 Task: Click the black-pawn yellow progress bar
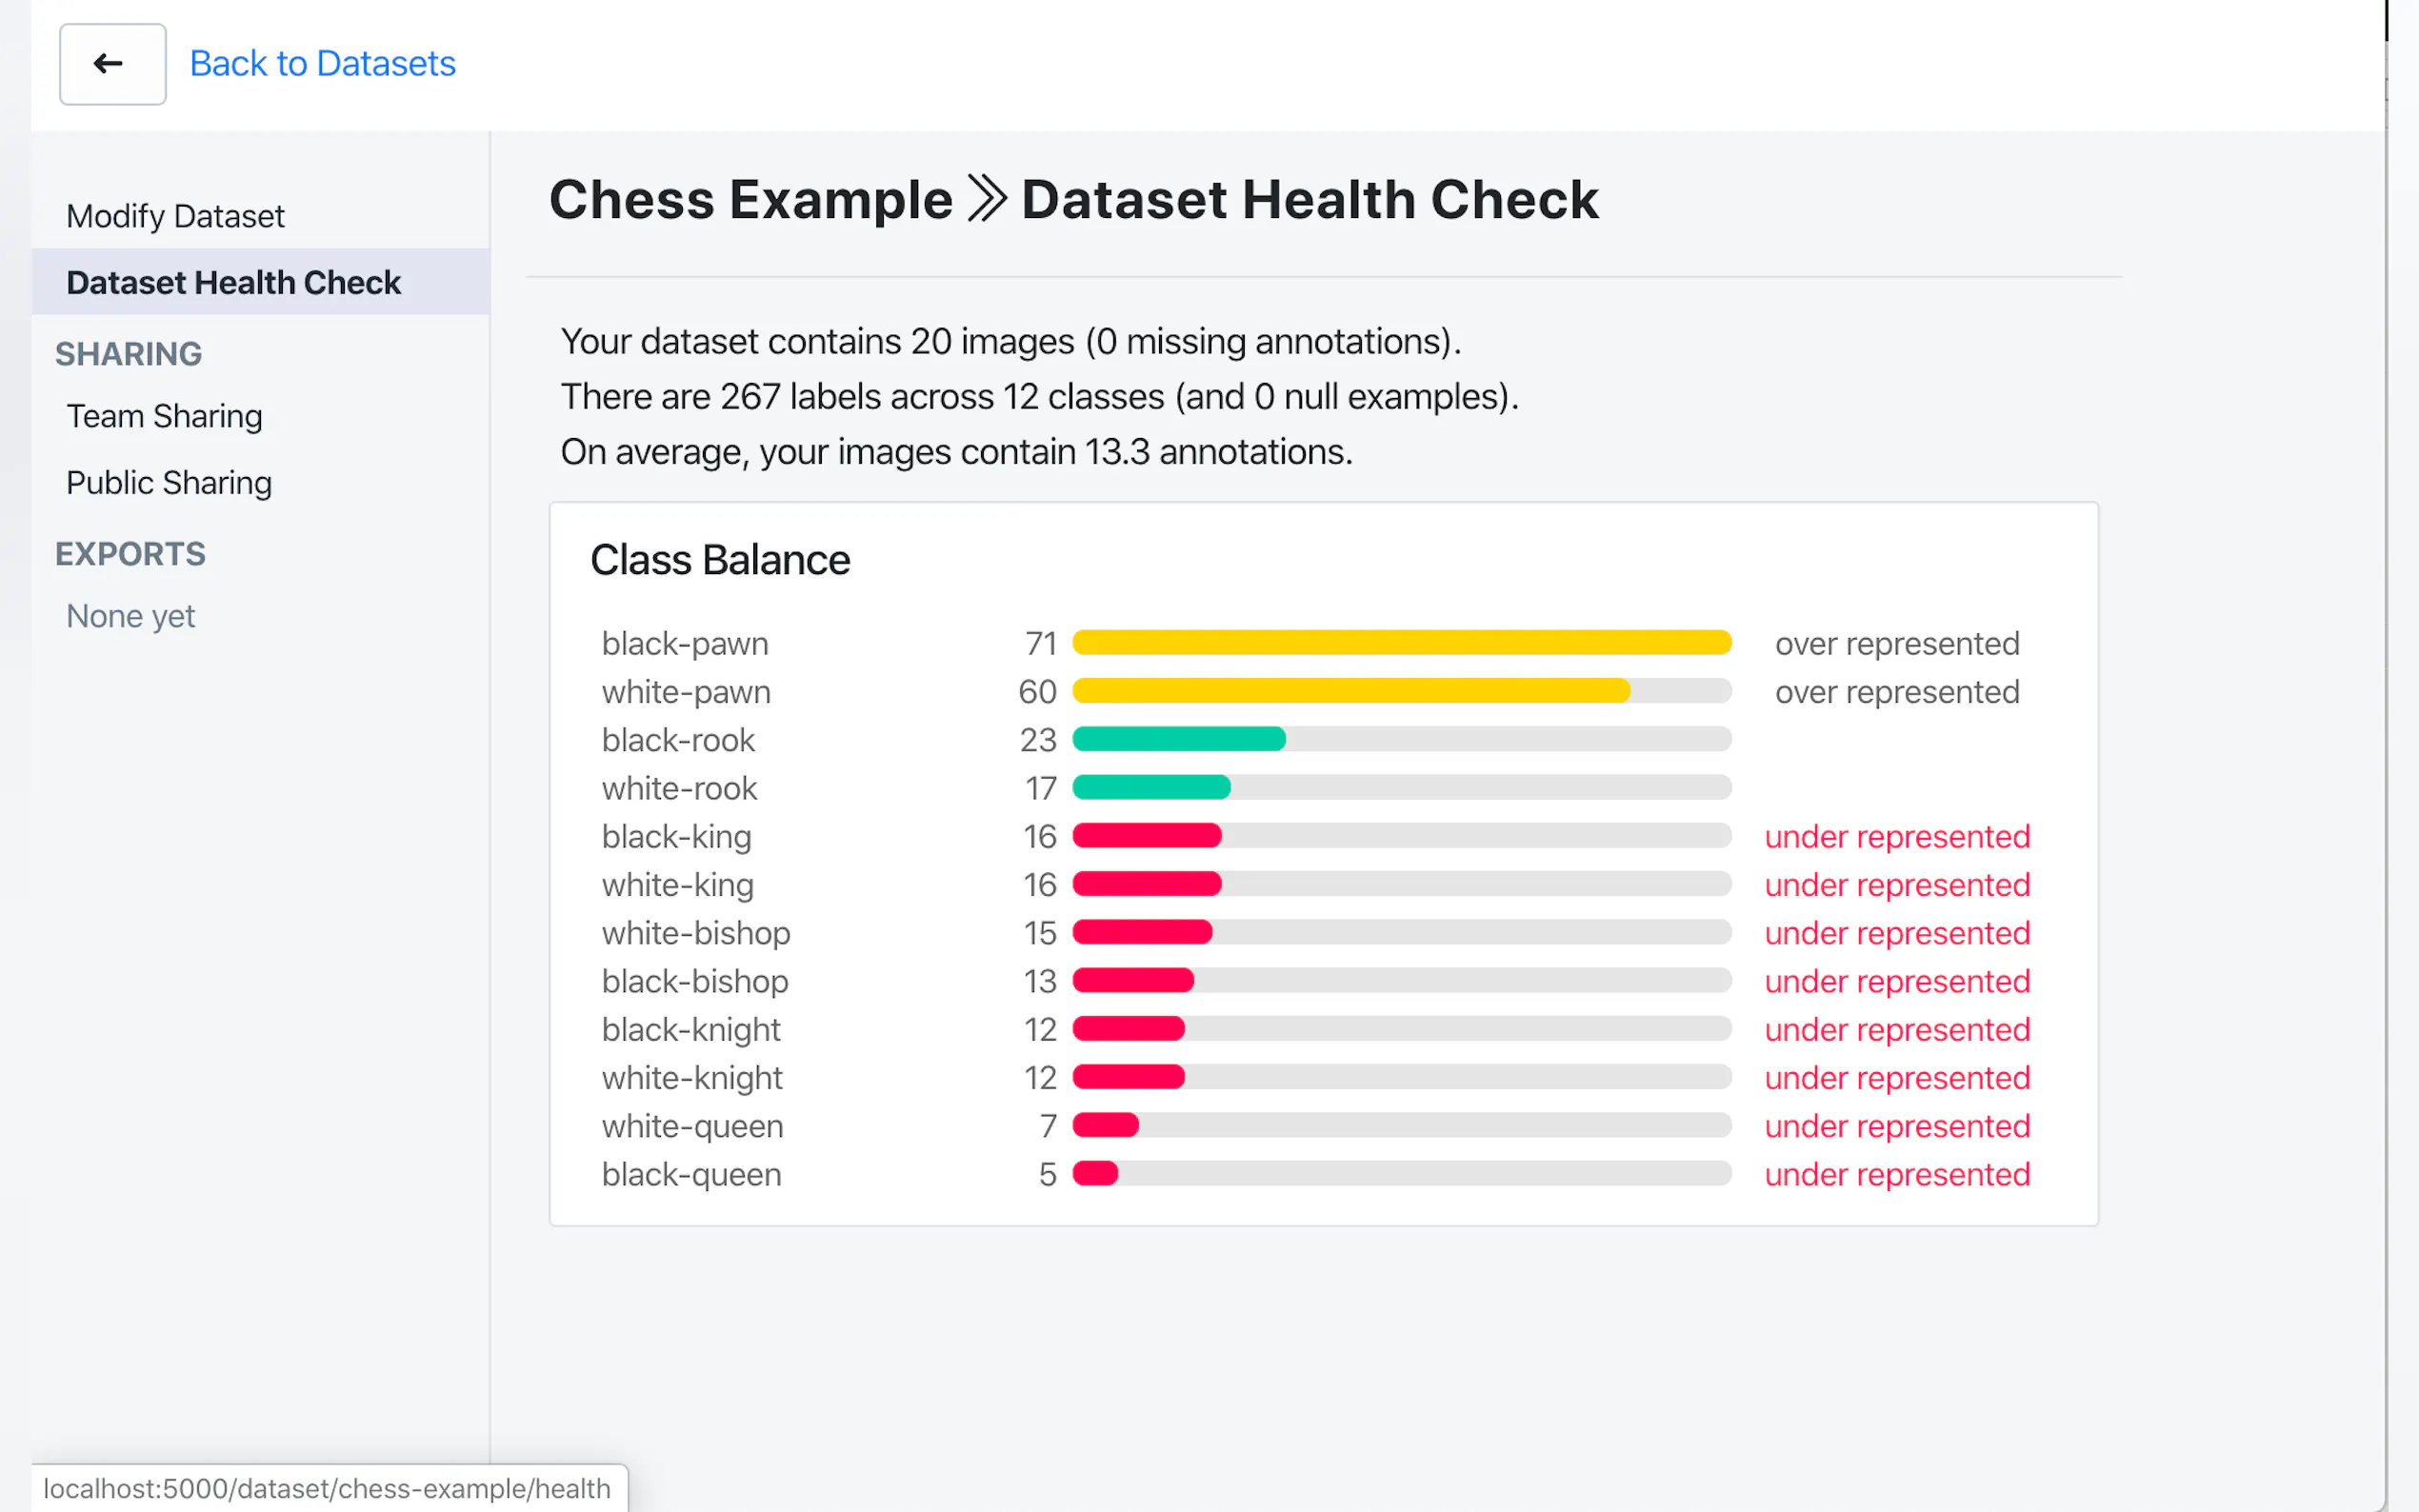pos(1400,643)
